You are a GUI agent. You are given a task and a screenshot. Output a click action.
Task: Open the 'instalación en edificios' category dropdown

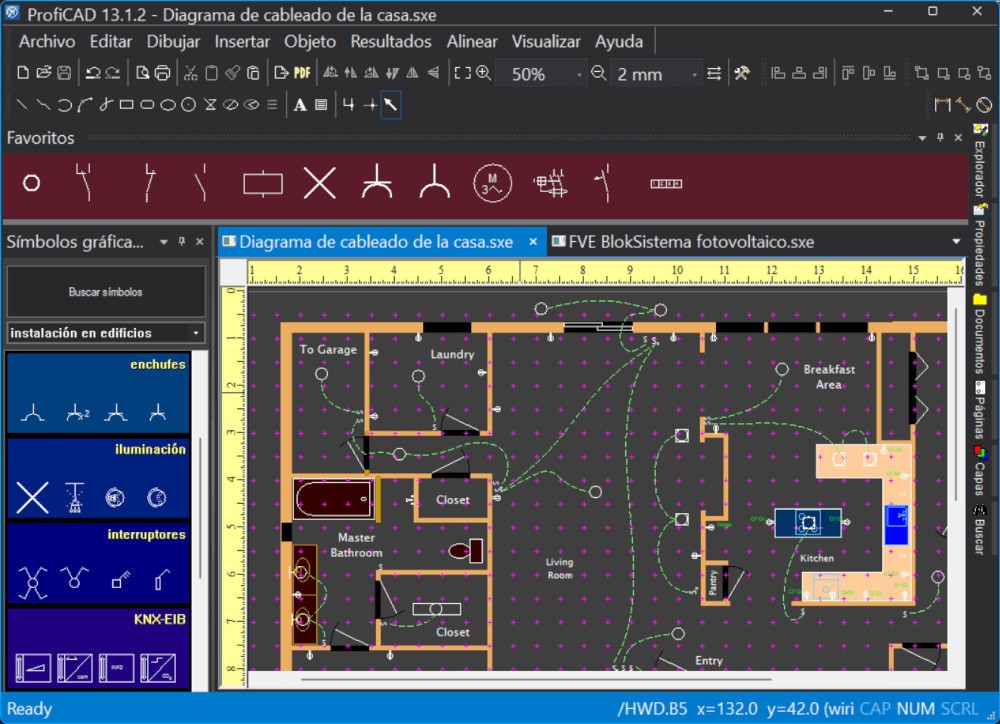pyautogui.click(x=196, y=333)
